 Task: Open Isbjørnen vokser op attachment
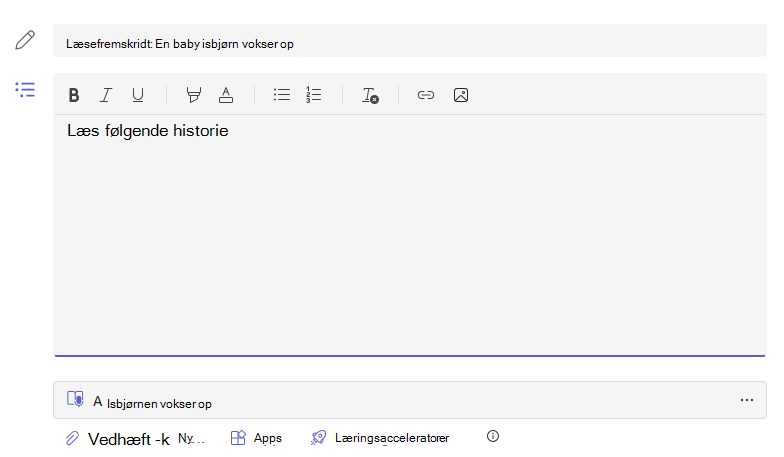(159, 404)
